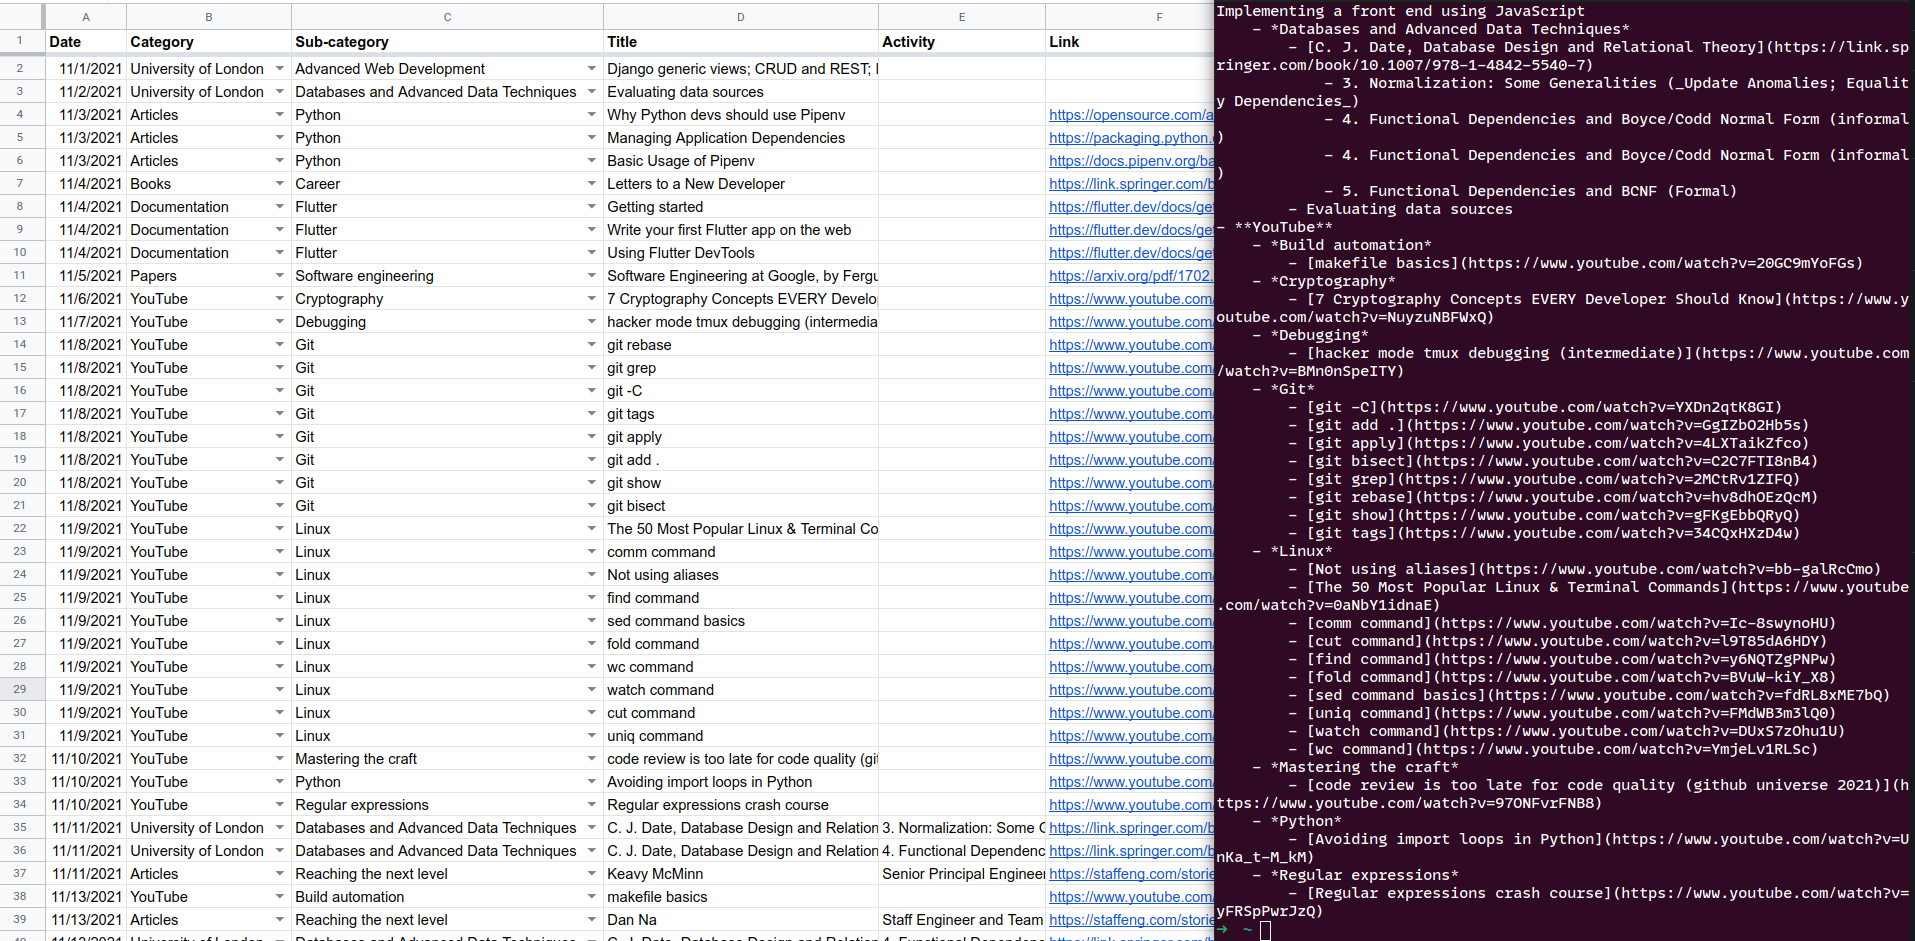1915x941 pixels.
Task: Open Category dropdown arrow for Books row
Action: (280, 184)
